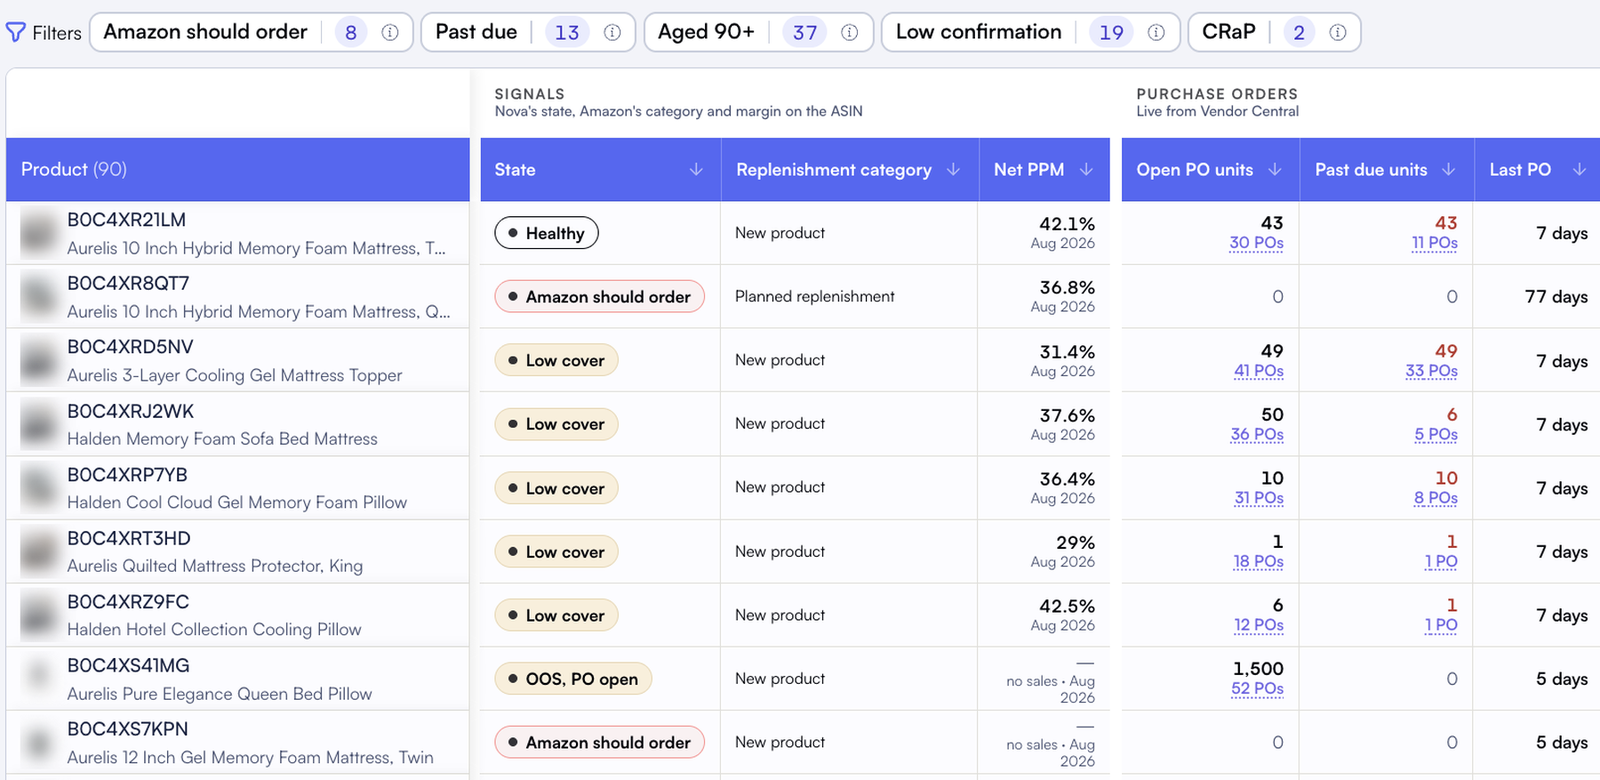Click the Product (90) column header
Screen dimensions: 1600x780
tap(238, 170)
